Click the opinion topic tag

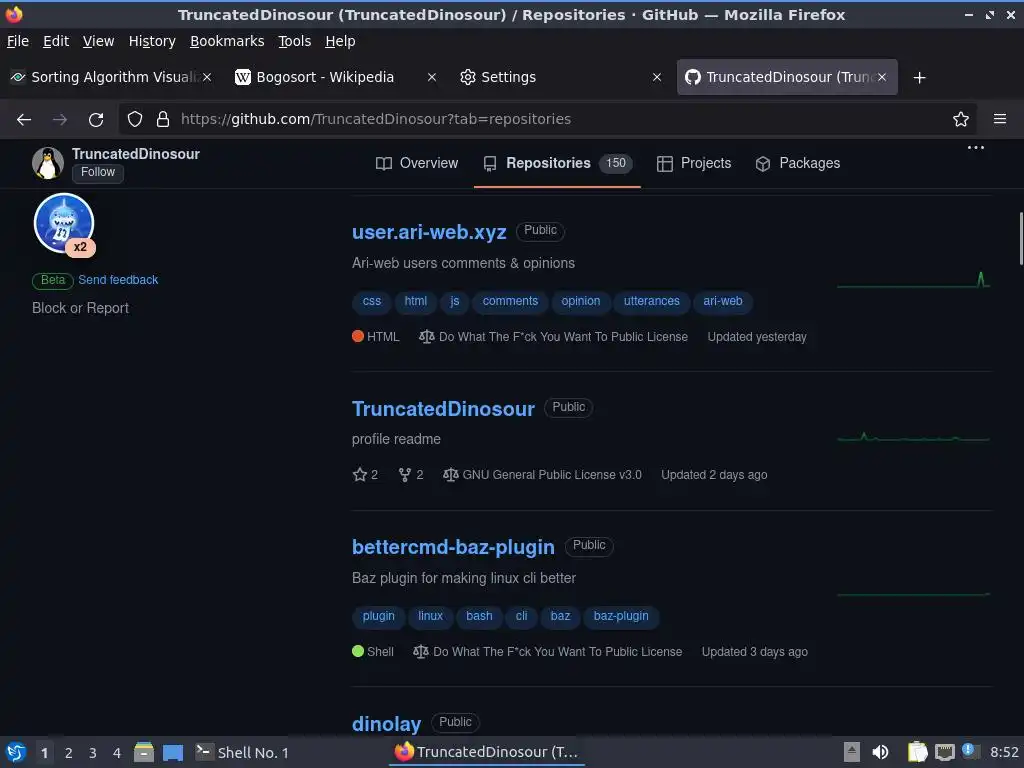coord(581,302)
